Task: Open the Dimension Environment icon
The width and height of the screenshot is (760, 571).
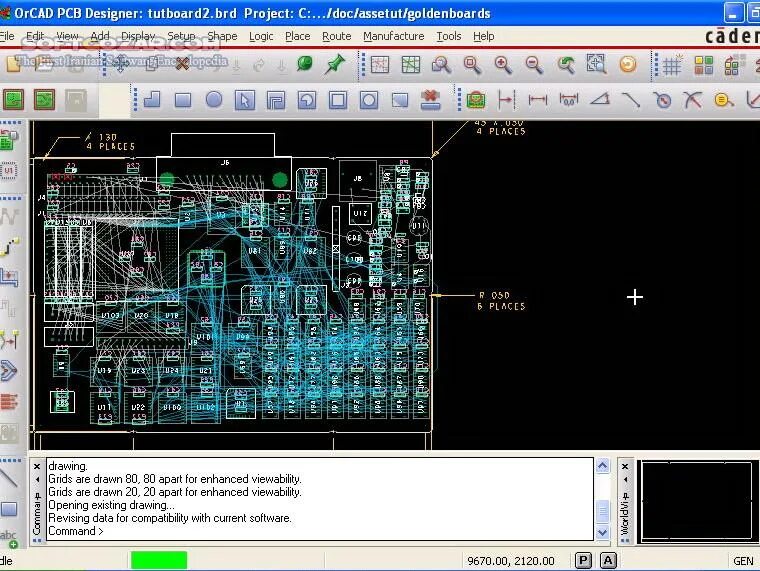Action: pyautogui.click(x=476, y=100)
